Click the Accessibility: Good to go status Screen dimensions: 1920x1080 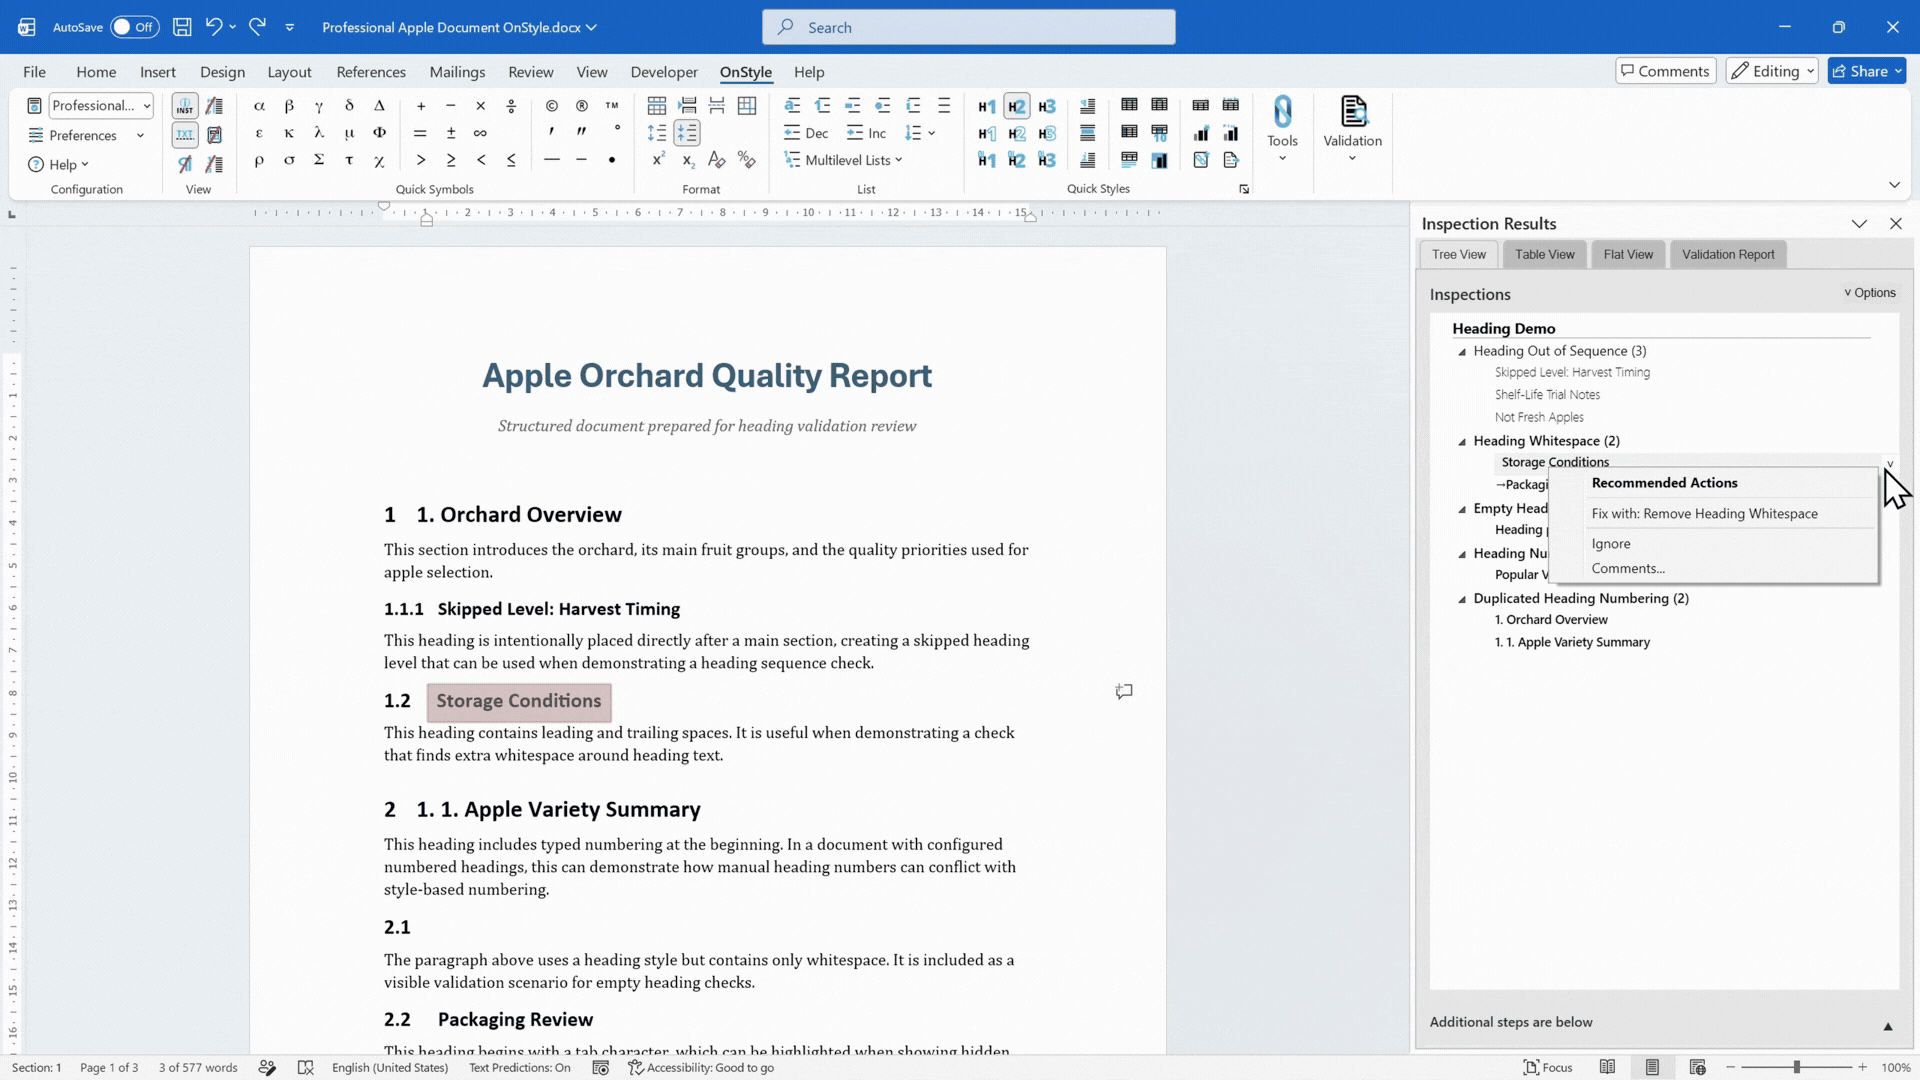click(701, 1067)
